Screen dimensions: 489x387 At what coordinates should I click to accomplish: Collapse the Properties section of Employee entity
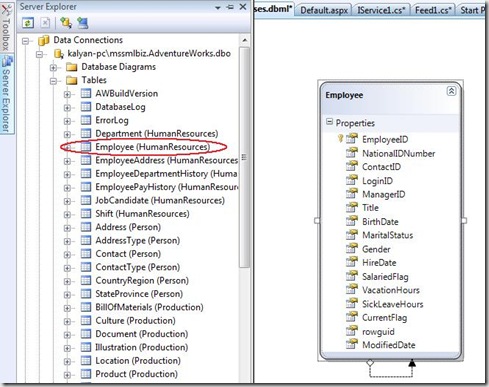[x=329, y=122]
